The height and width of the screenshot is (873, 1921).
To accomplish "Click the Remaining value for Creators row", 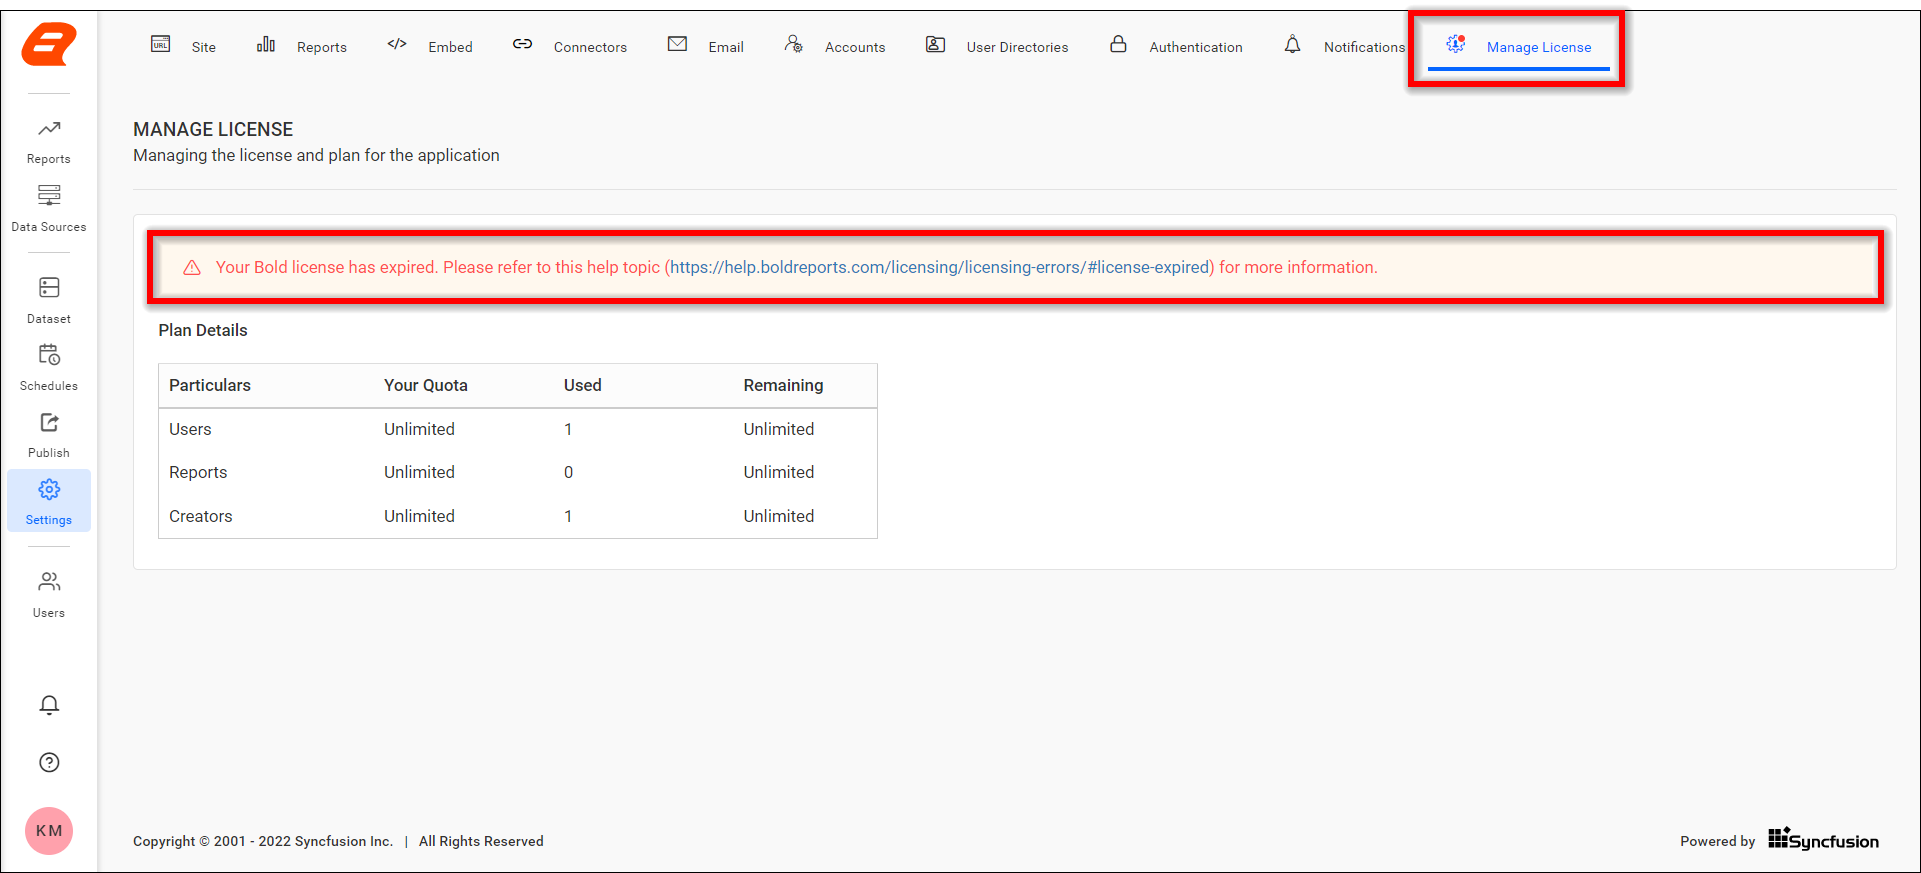I will [x=779, y=516].
